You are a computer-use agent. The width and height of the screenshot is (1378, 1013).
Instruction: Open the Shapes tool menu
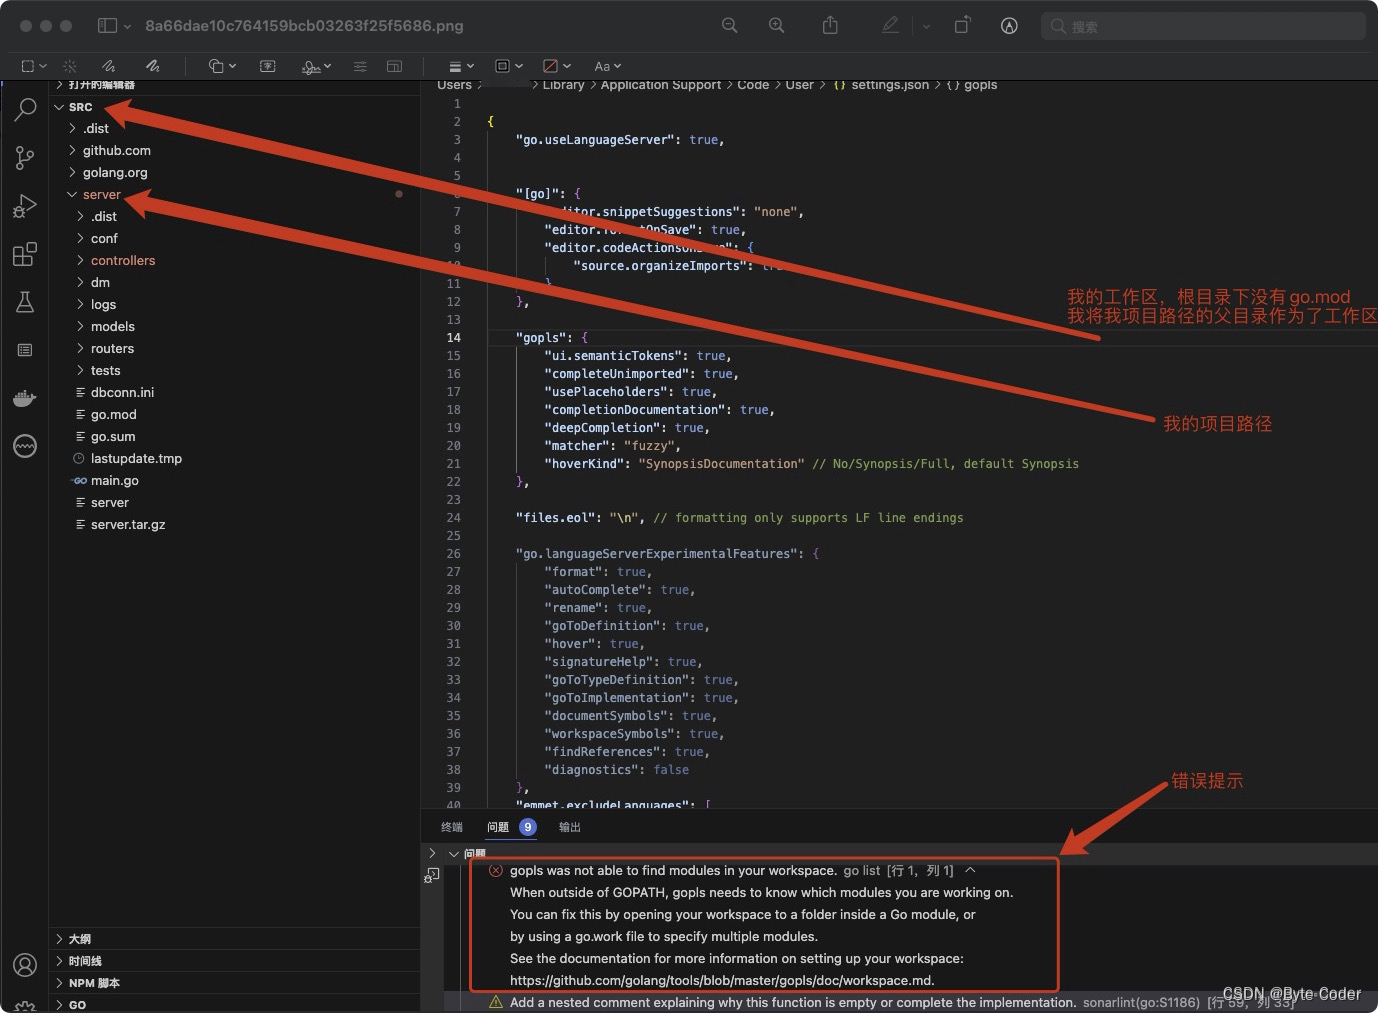pos(222,66)
